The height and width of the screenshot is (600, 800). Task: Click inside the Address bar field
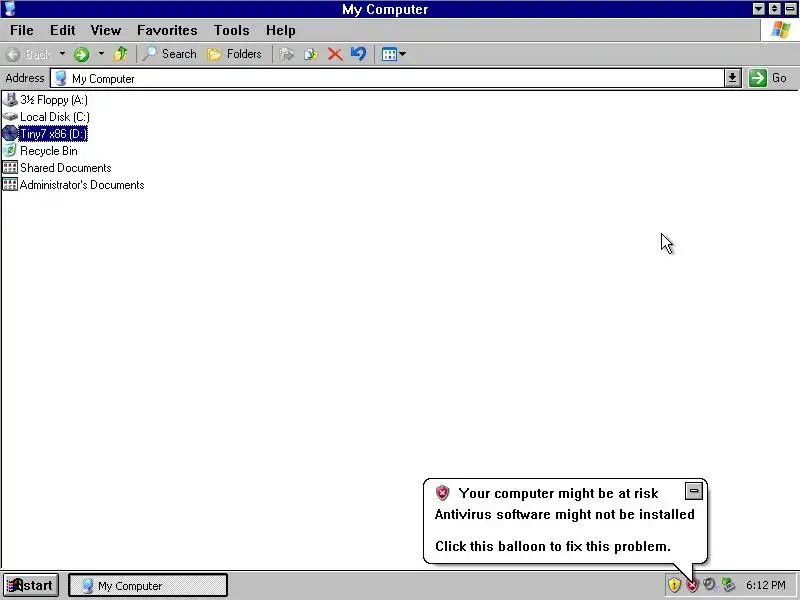pos(387,79)
